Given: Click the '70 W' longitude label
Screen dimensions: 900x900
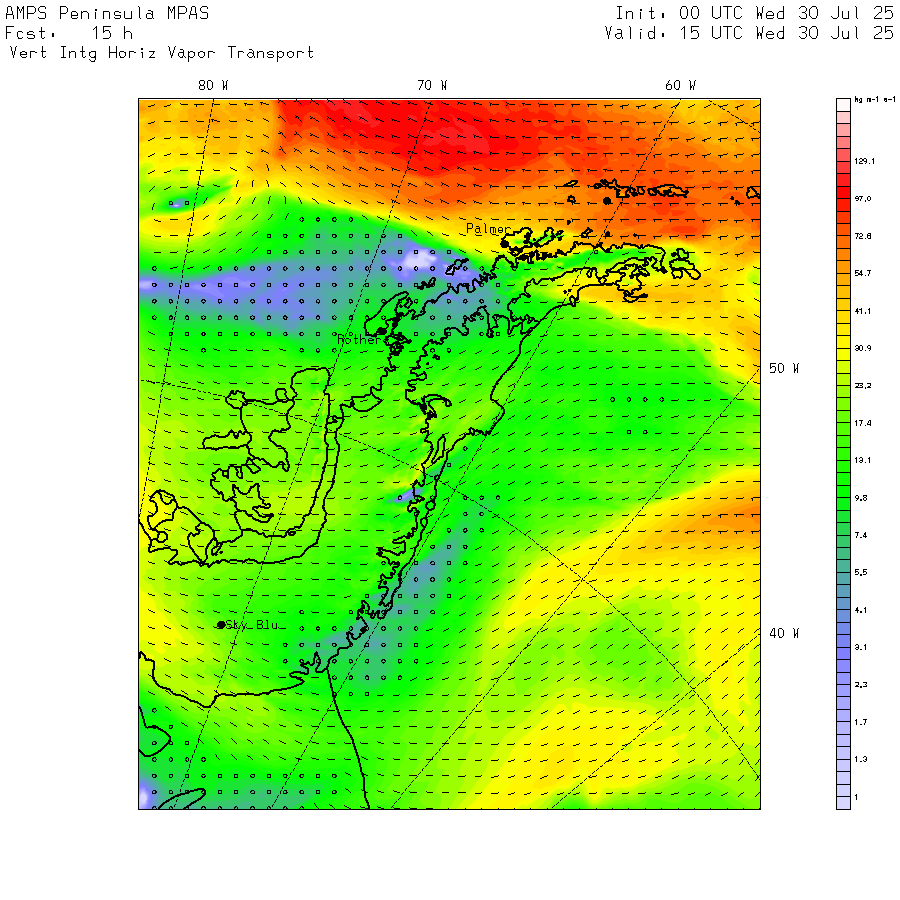Looking at the screenshot, I should [x=432, y=86].
